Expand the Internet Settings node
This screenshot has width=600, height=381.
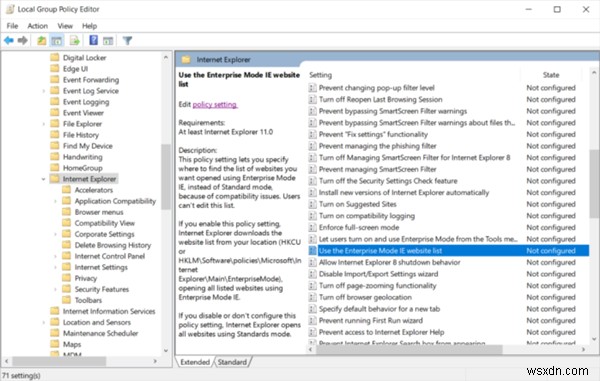point(55,267)
